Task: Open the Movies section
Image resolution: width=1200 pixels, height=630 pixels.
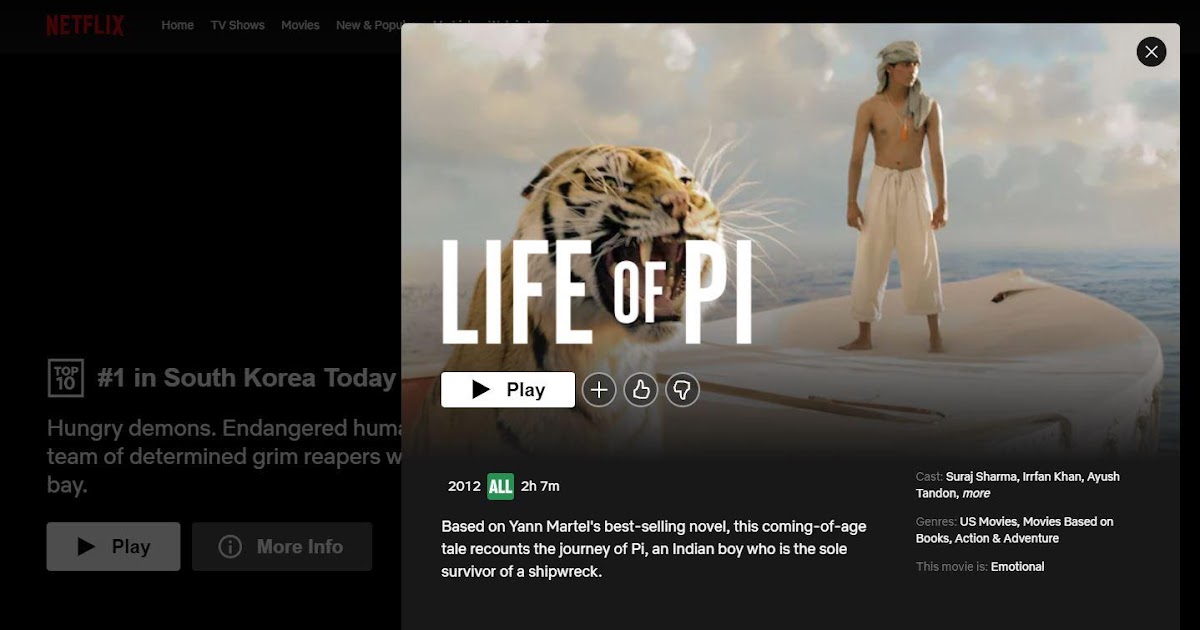Action: point(300,25)
